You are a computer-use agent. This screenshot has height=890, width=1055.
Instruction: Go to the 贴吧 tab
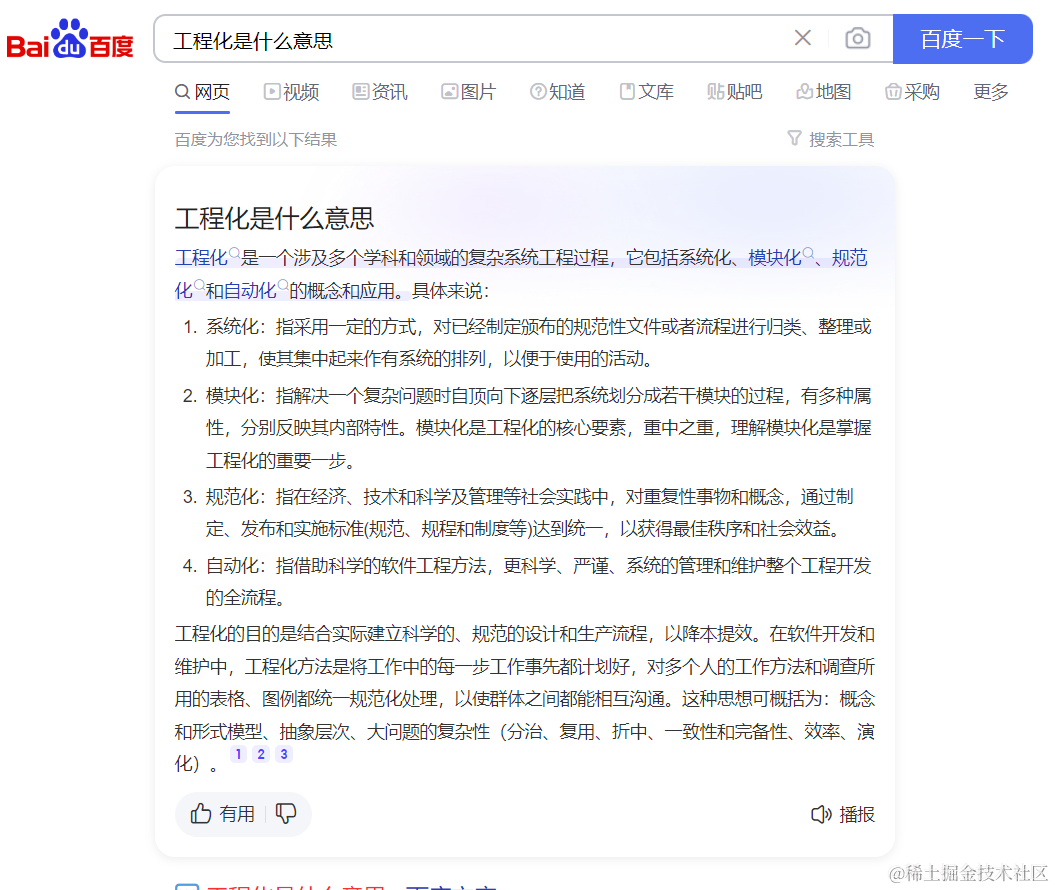click(735, 91)
